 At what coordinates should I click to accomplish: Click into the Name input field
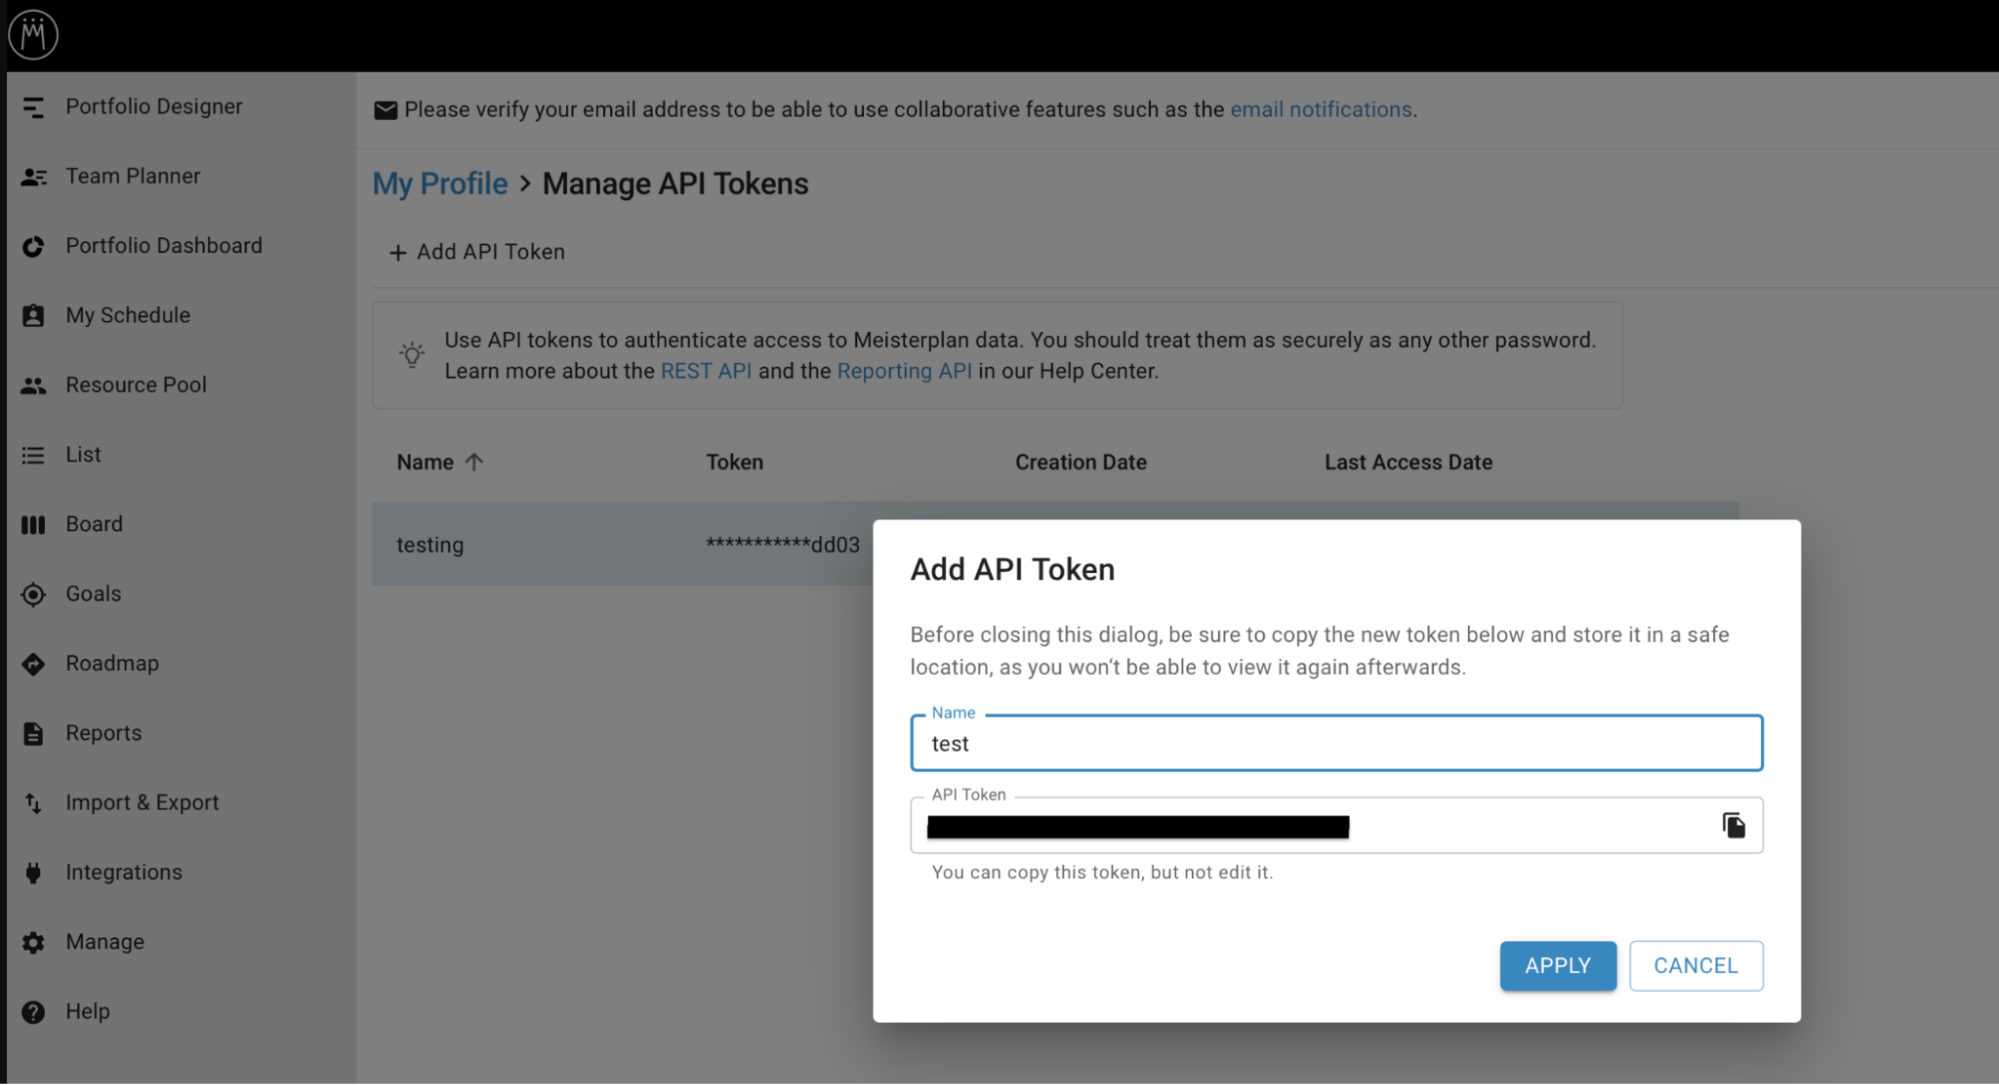click(x=1335, y=743)
